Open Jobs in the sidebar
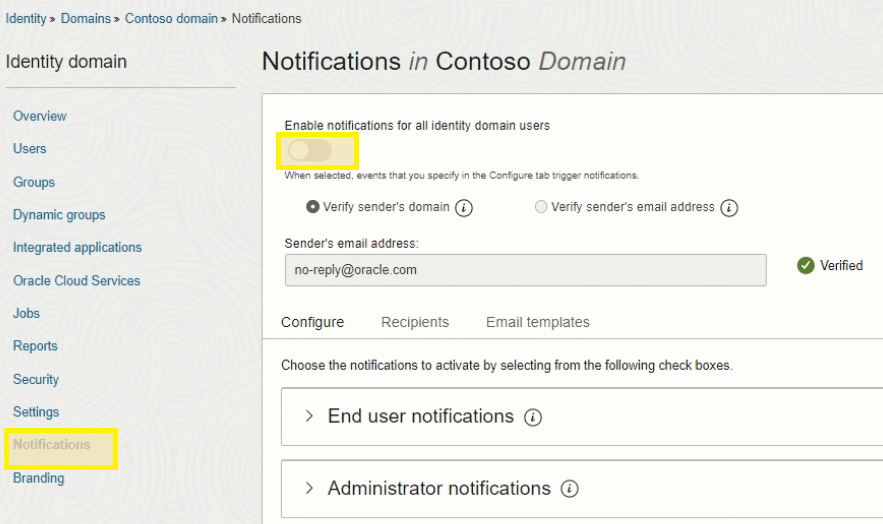The image size is (883, 524). point(26,313)
